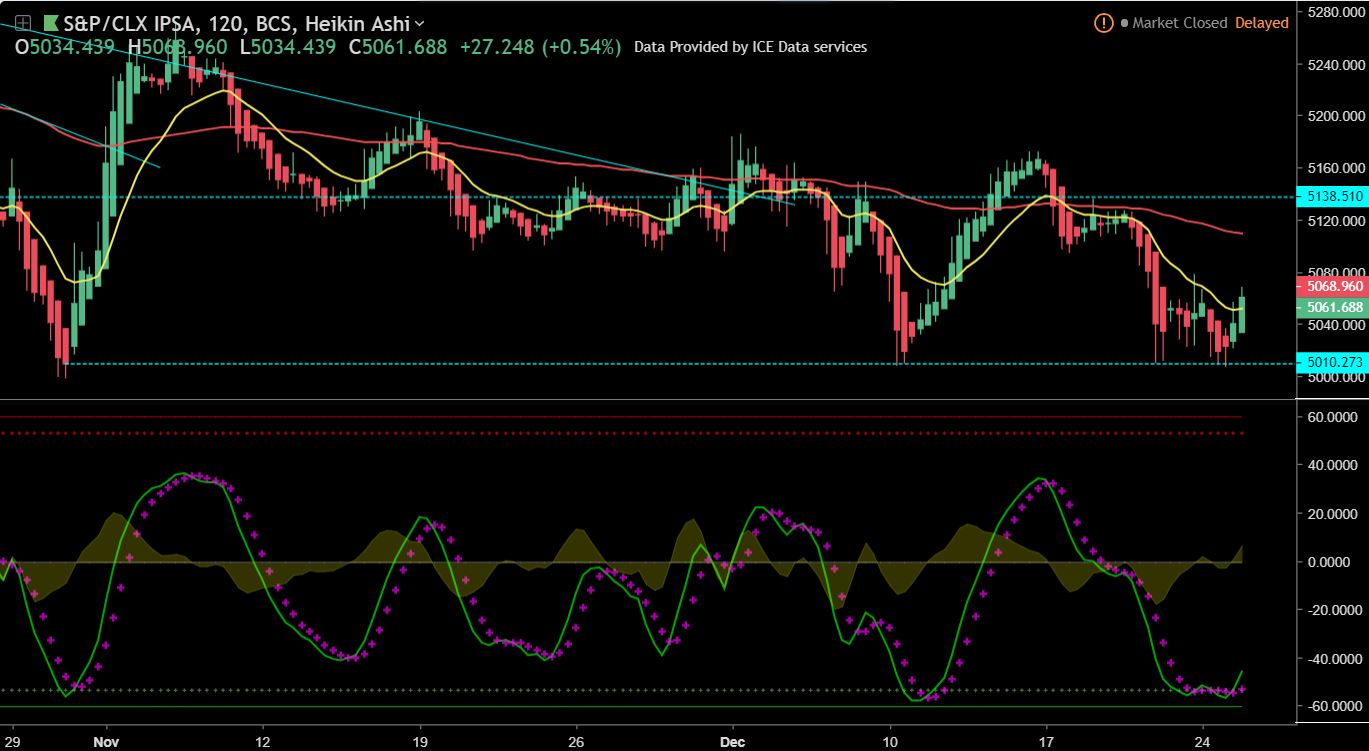This screenshot has height=751, width=1369.
Task: Click the -40.0000 oscillator axis label
Action: (1334, 659)
